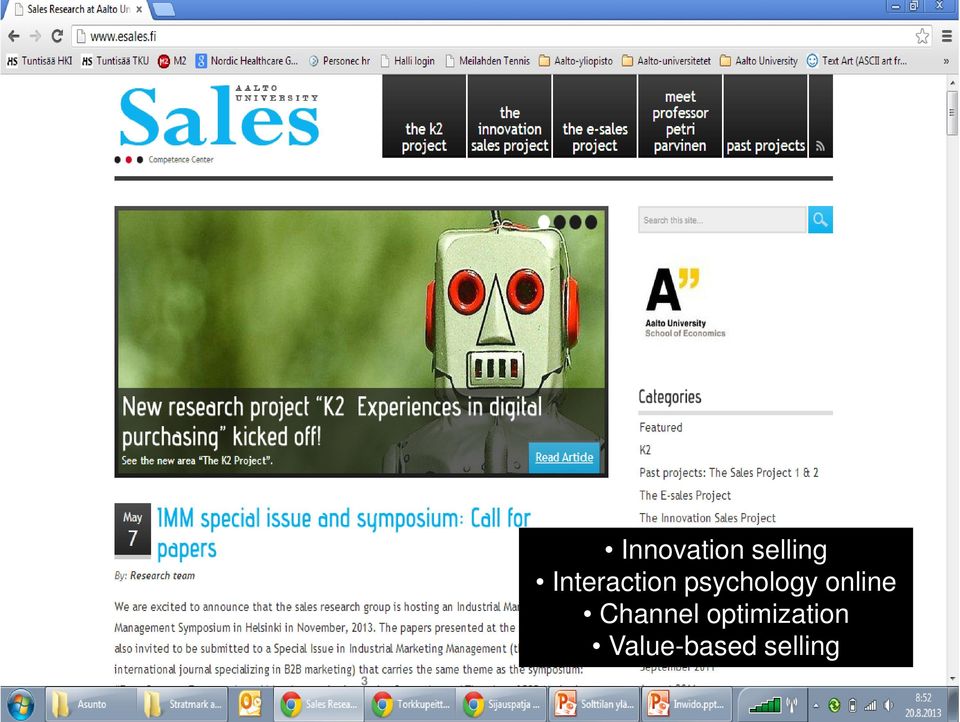The height and width of the screenshot is (722, 960).
Task: Open Outlook from the taskbar
Action: (x=250, y=704)
